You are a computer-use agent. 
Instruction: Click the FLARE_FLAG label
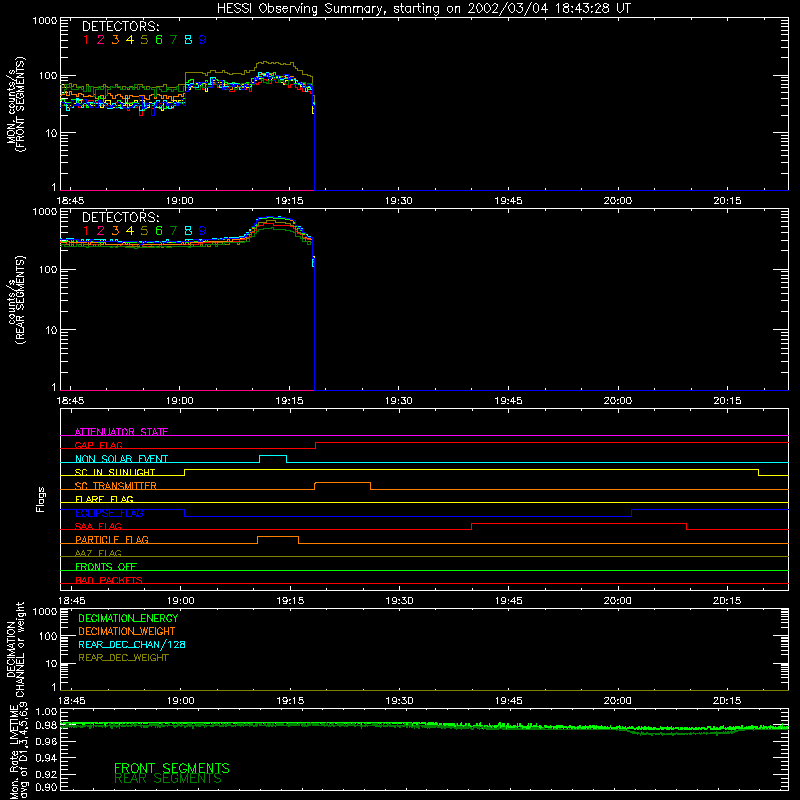tap(104, 499)
